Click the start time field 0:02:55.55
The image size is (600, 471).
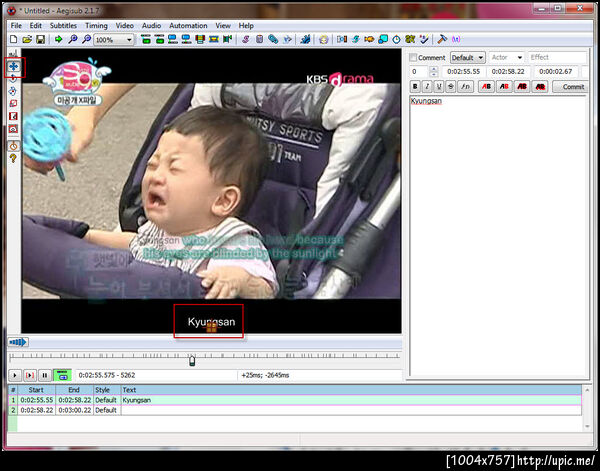(x=463, y=72)
